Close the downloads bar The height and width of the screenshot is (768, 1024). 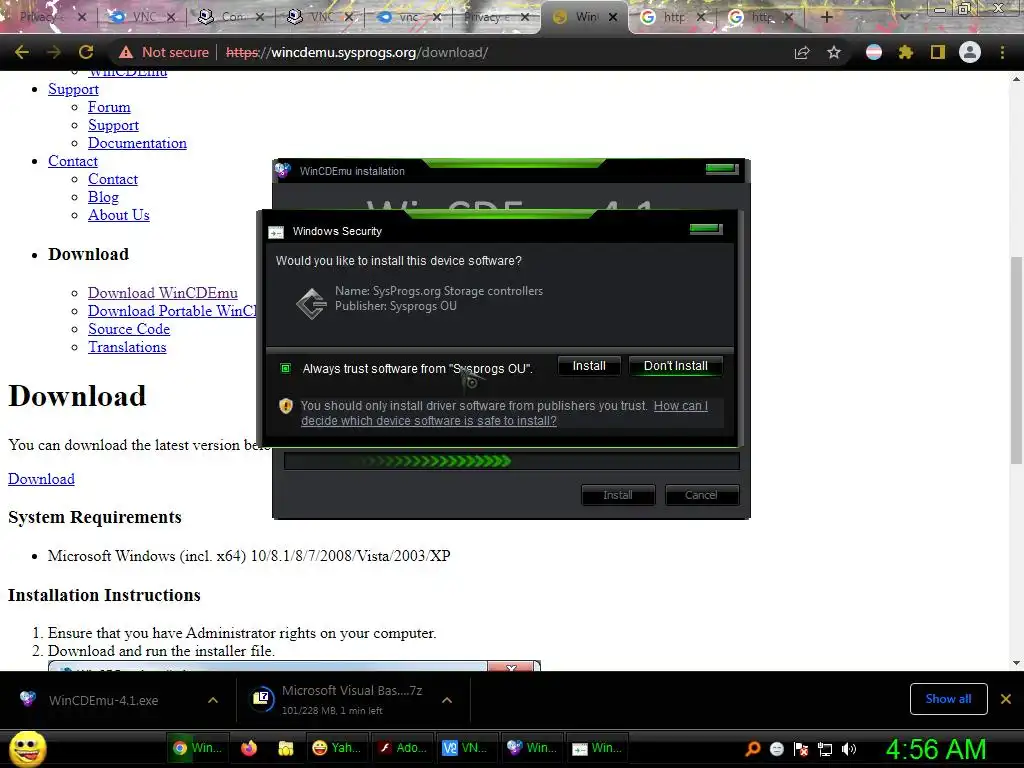click(1006, 699)
